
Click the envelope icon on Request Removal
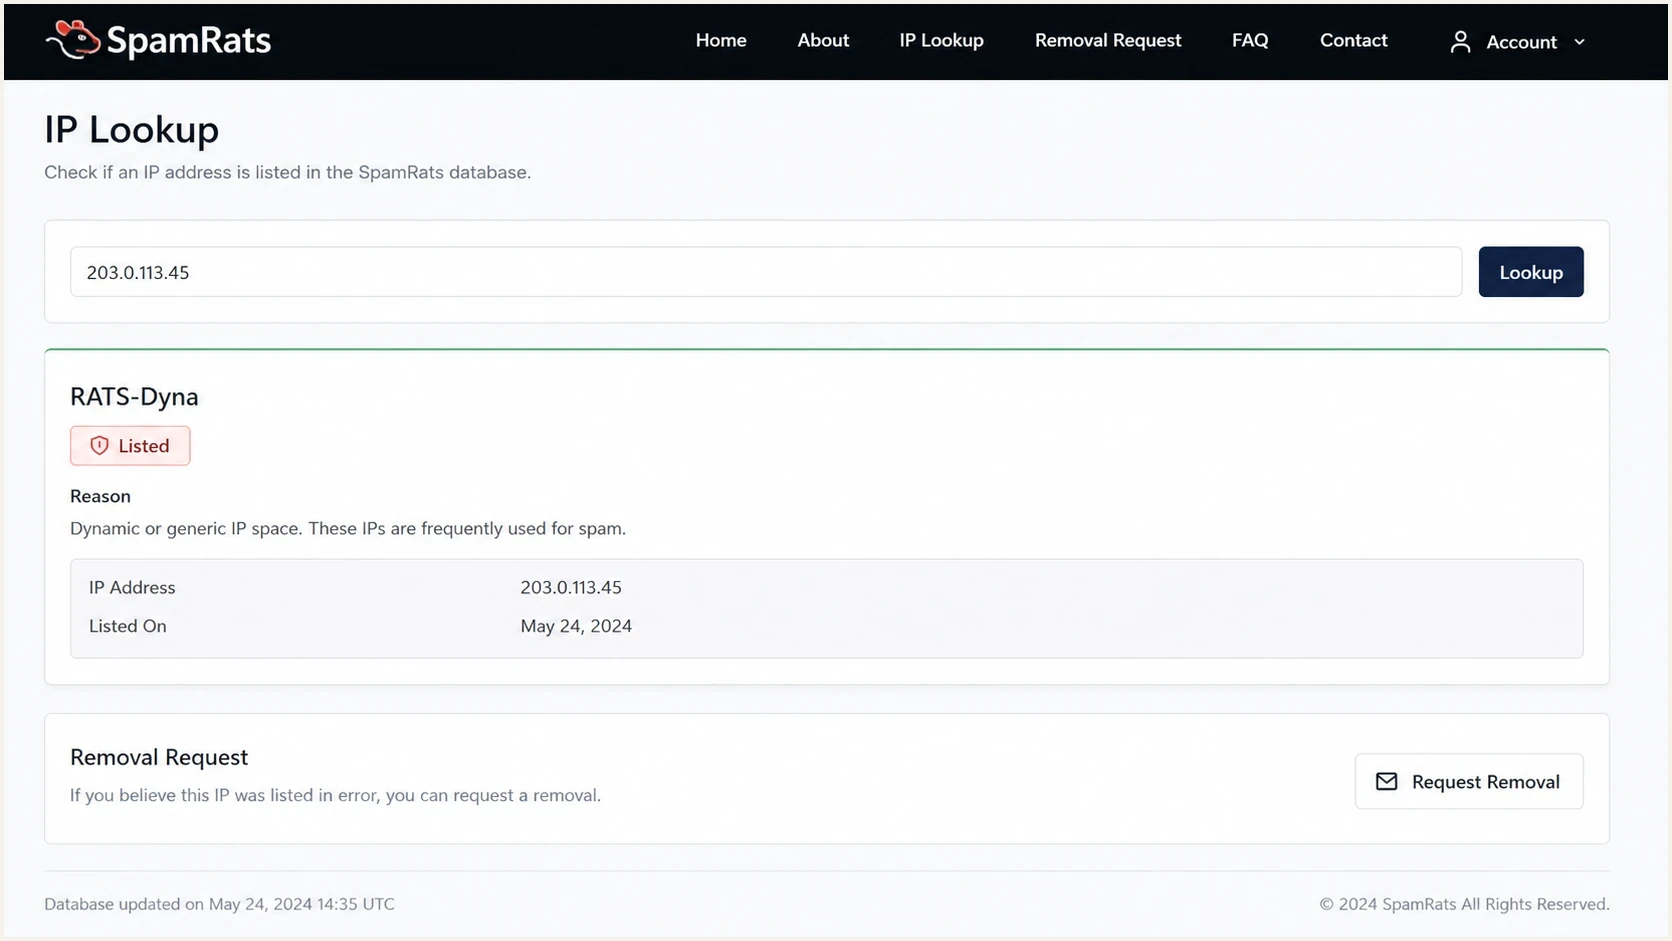[x=1386, y=781]
